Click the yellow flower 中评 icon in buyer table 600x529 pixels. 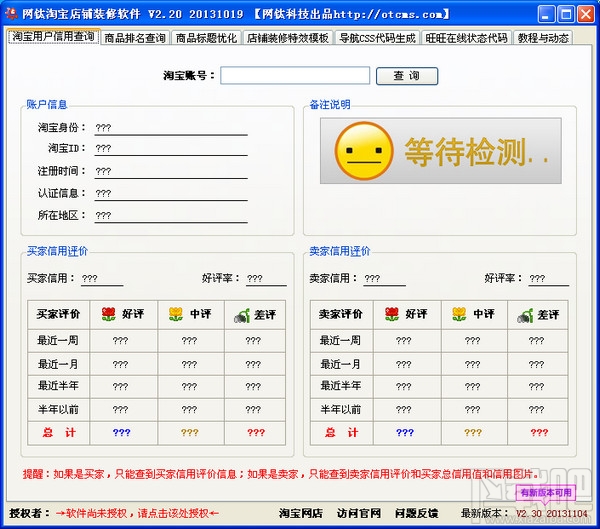click(176, 314)
